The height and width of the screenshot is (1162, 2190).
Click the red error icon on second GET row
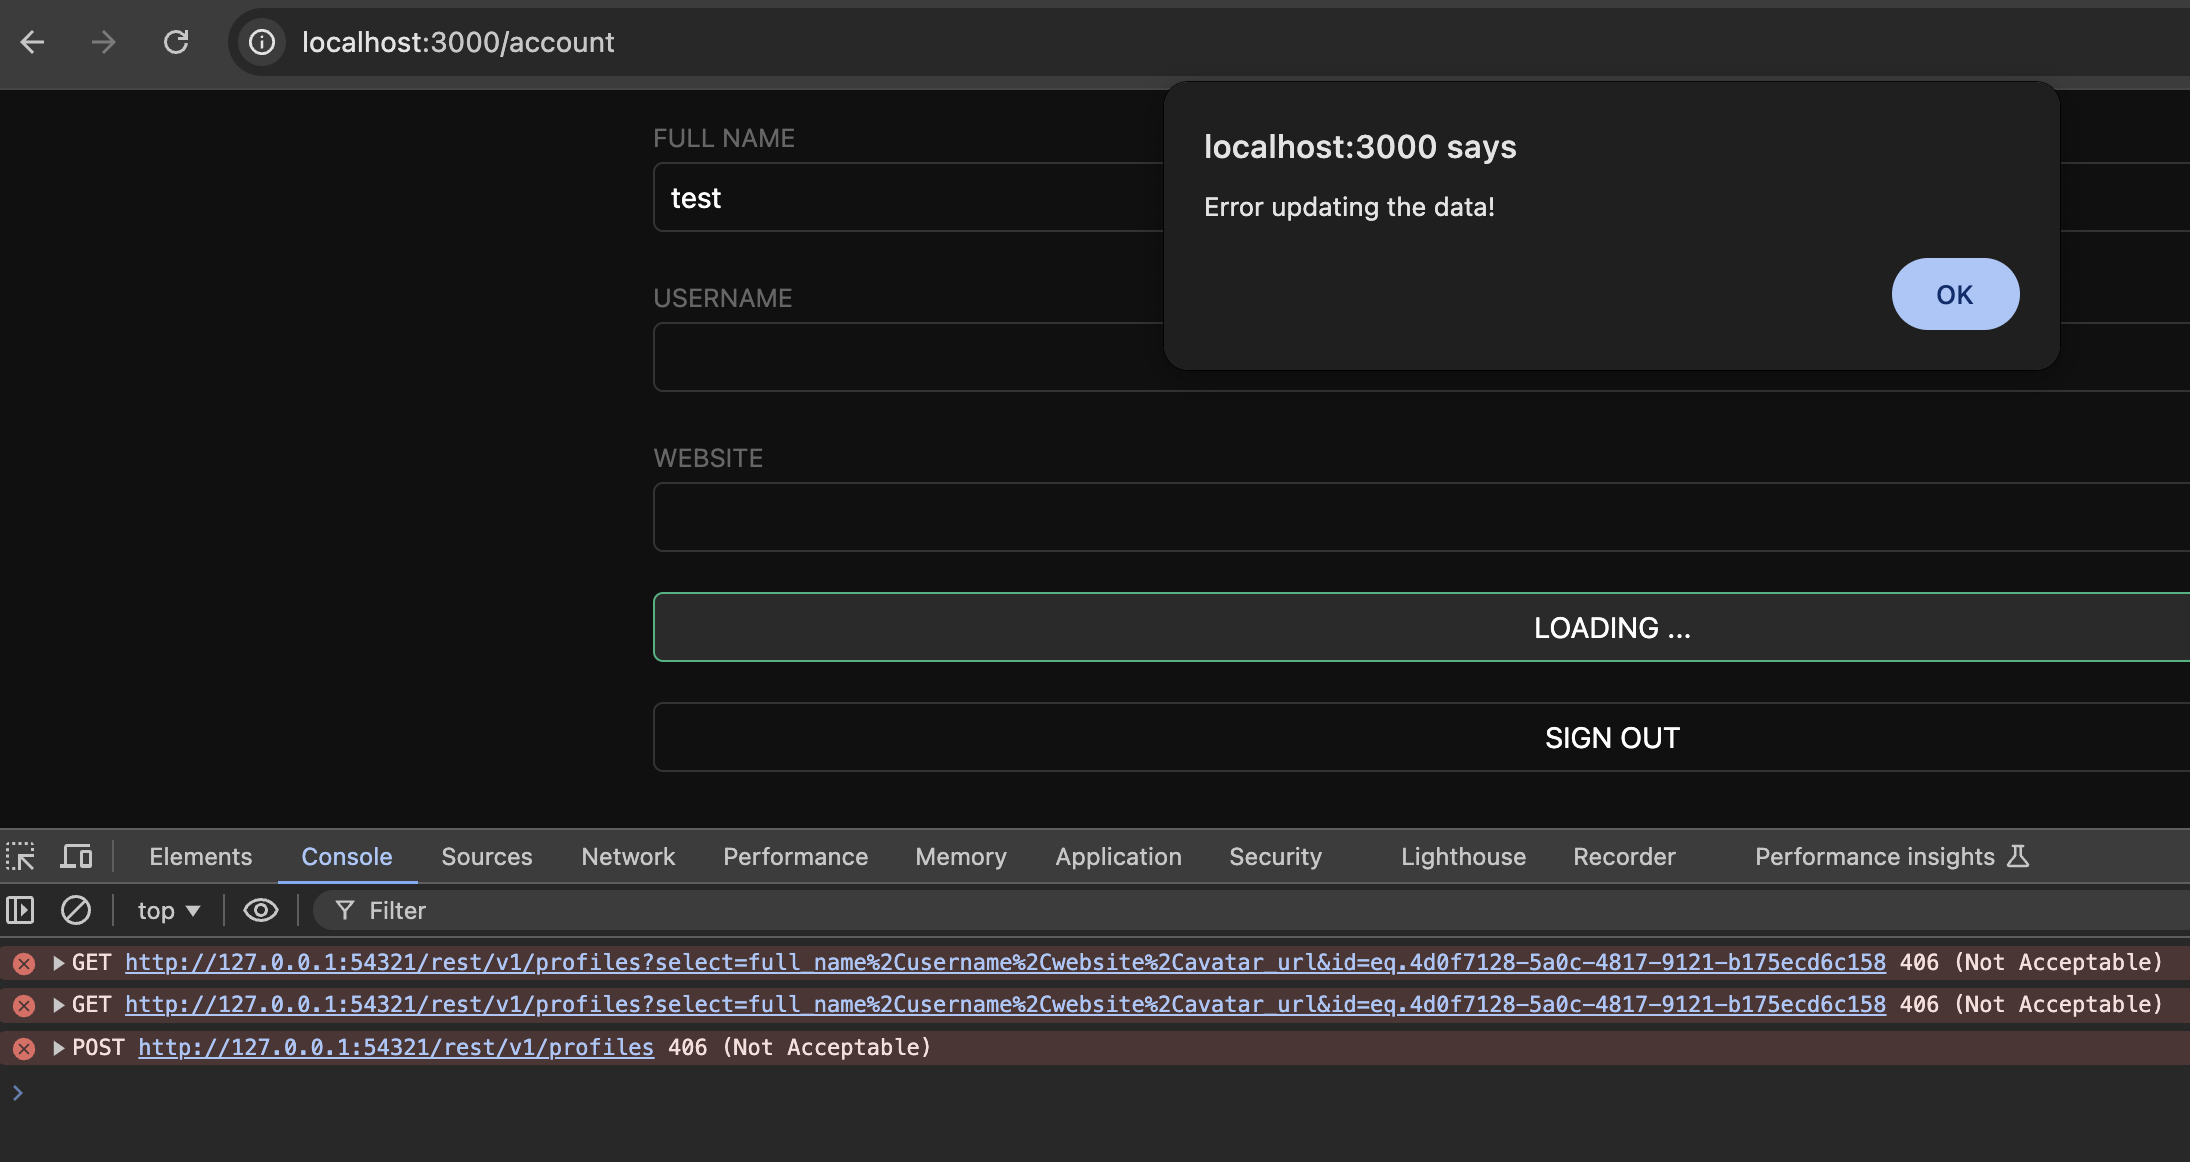tap(24, 1005)
